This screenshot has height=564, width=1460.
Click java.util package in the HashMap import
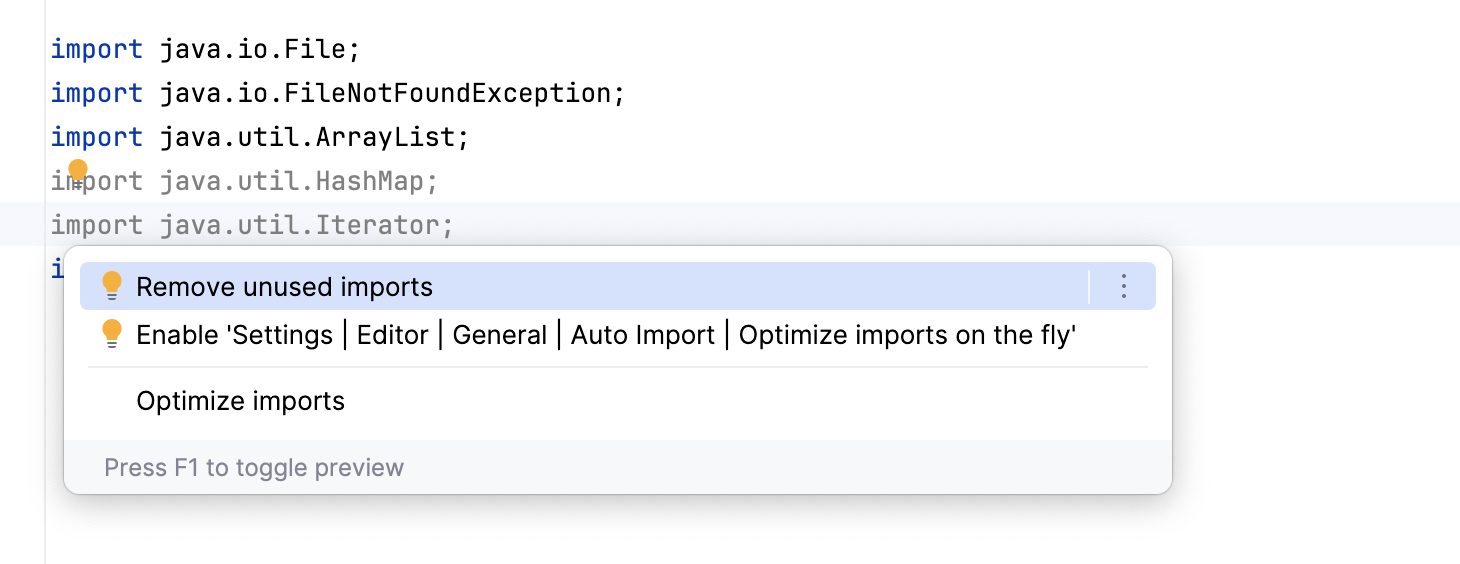229,181
